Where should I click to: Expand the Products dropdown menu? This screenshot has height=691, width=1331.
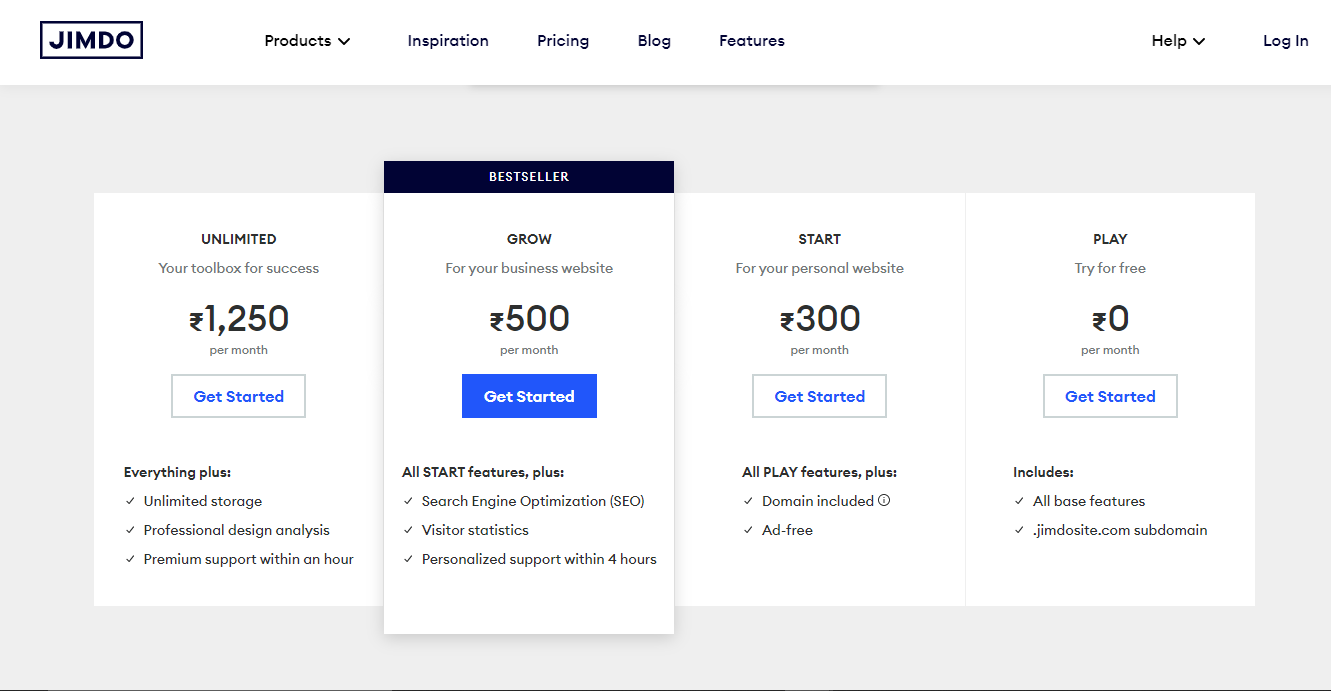tap(307, 41)
